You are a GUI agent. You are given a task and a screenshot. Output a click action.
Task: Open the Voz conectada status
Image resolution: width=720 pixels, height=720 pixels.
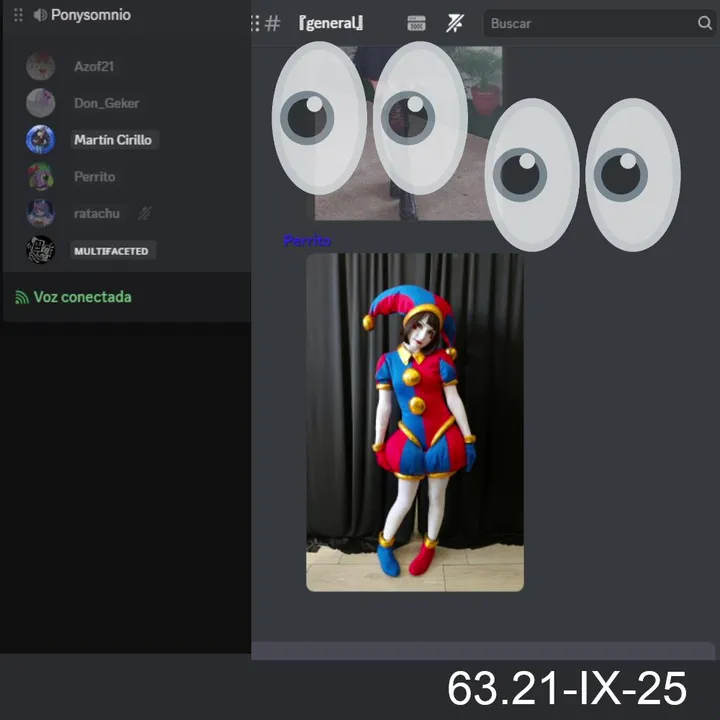pyautogui.click(x=83, y=297)
